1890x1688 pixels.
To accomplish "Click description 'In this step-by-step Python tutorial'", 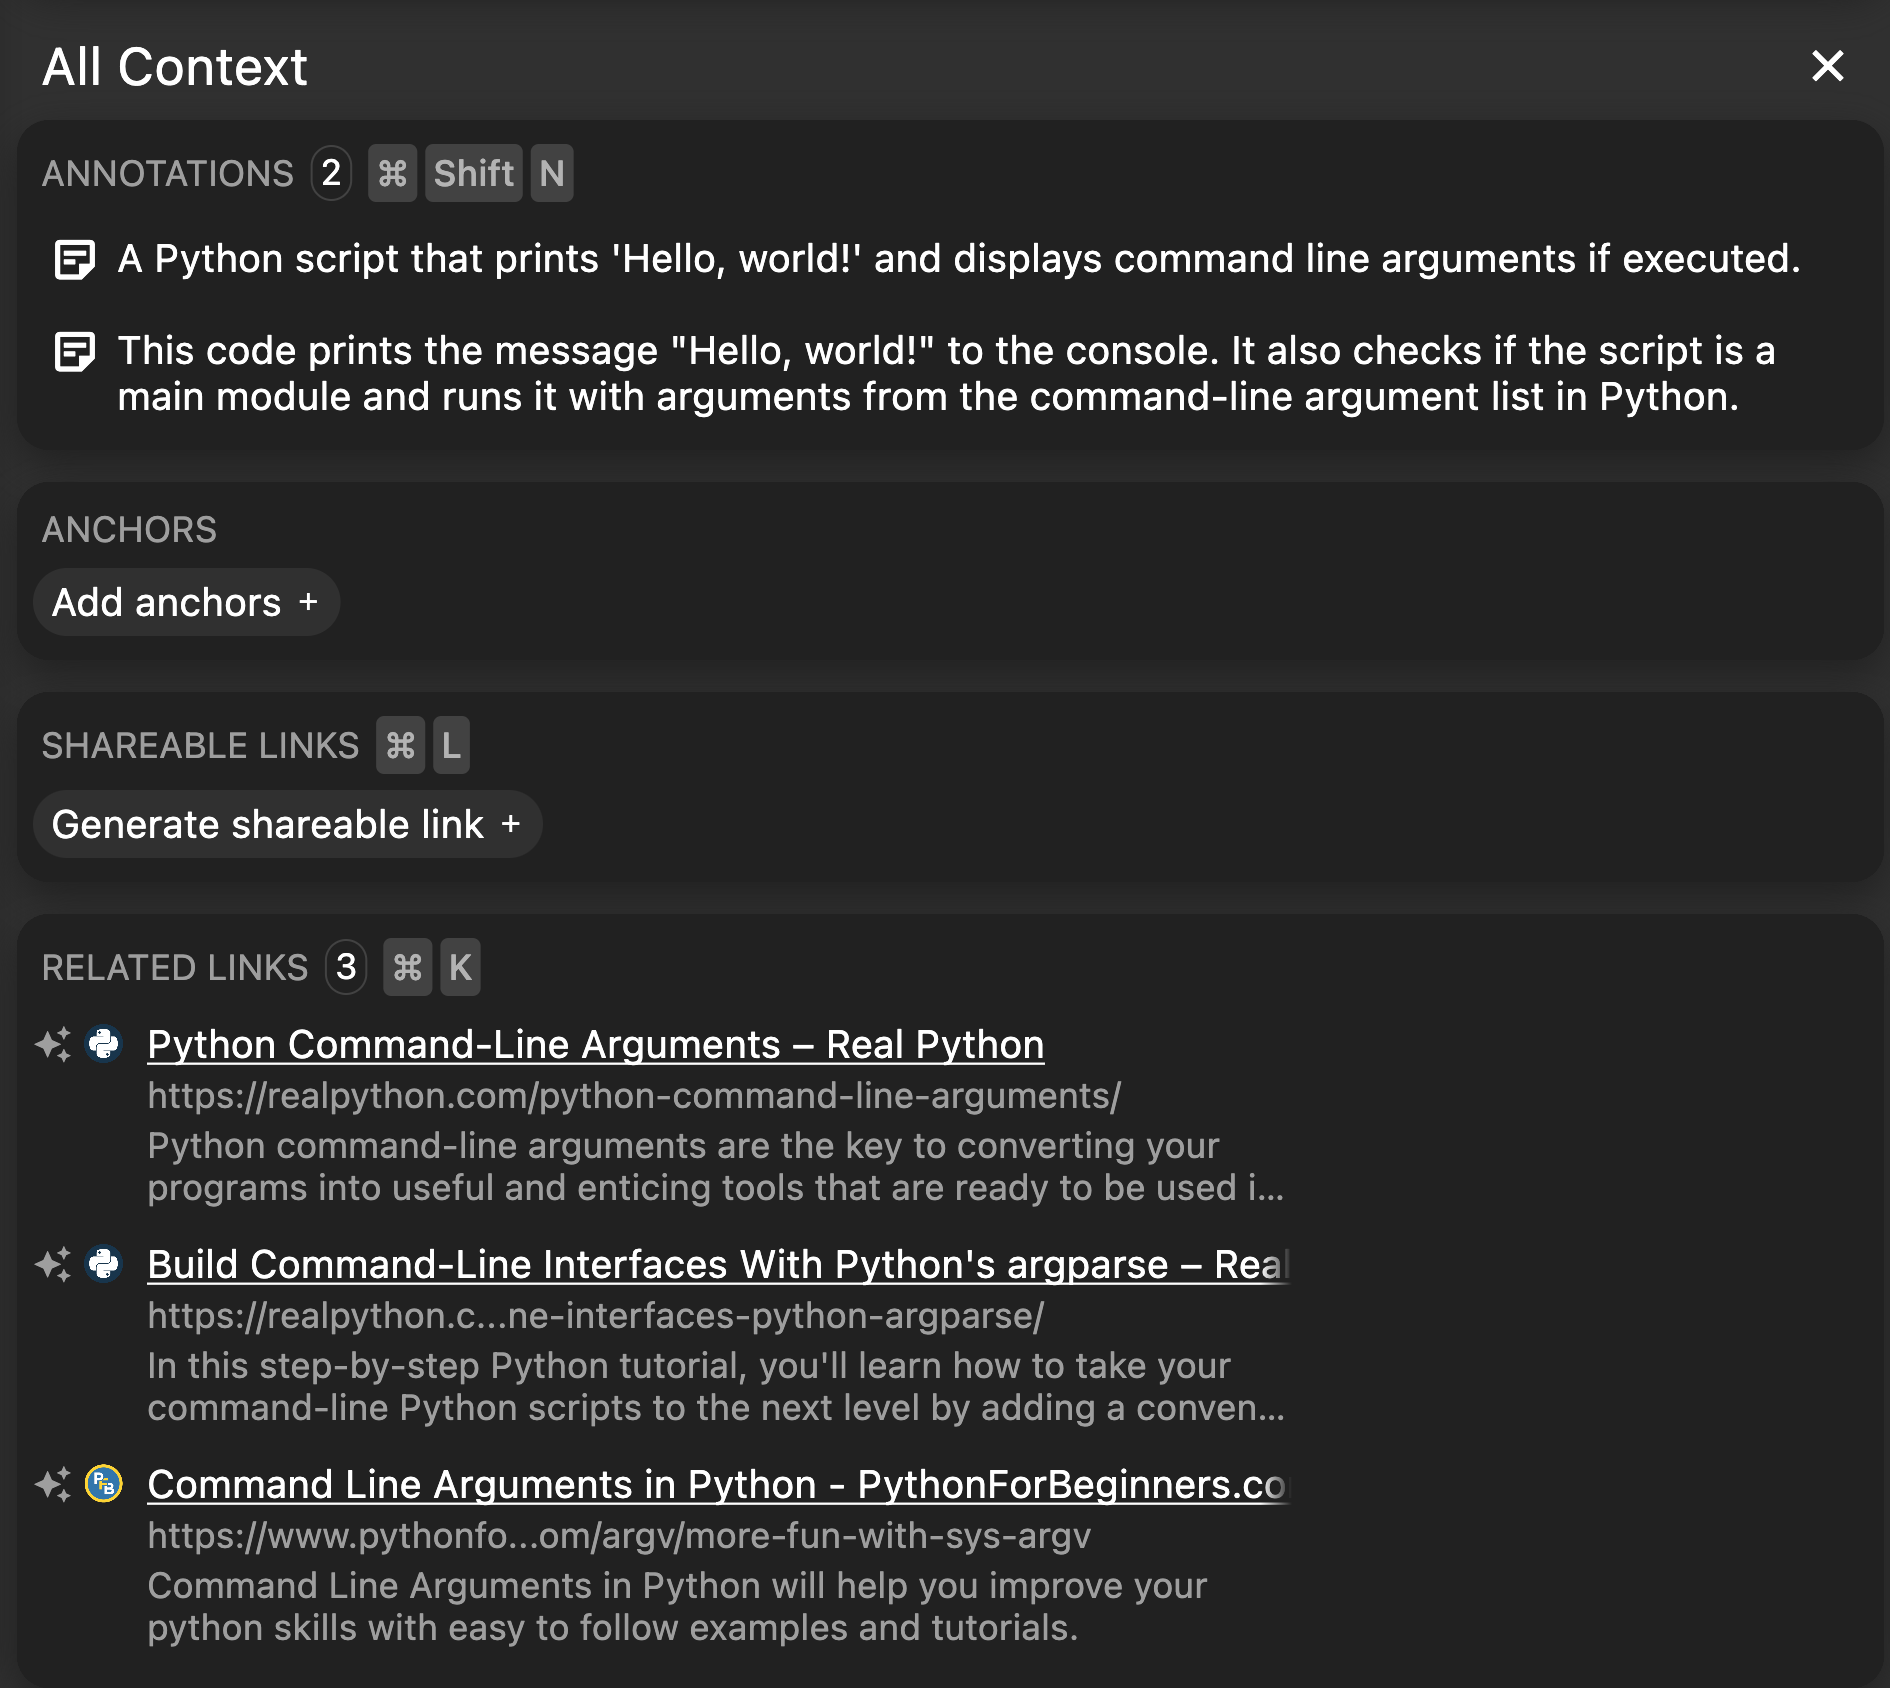I will 716,1386.
